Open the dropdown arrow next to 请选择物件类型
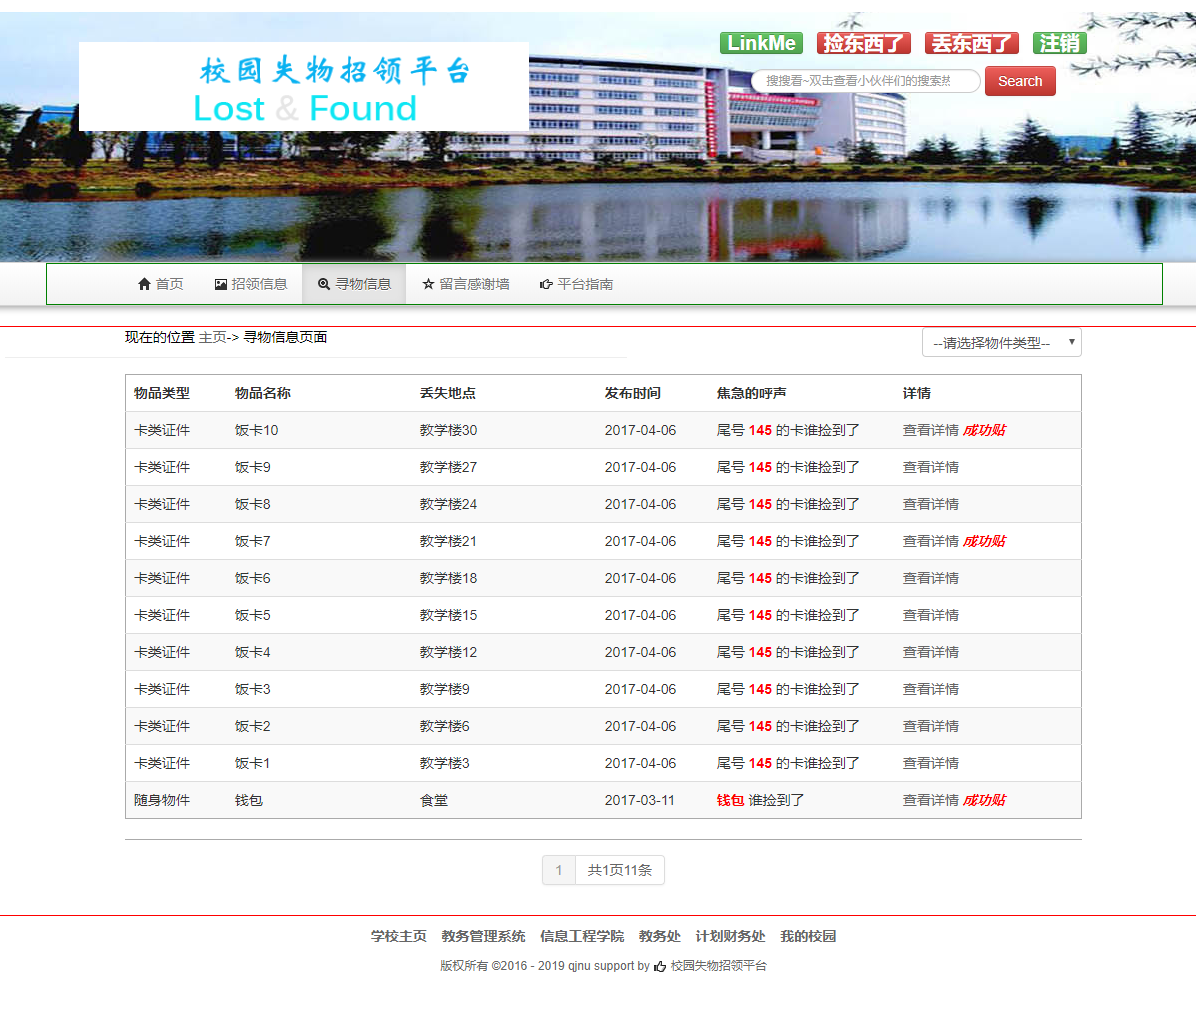This screenshot has width=1196, height=1029. (x=1072, y=342)
